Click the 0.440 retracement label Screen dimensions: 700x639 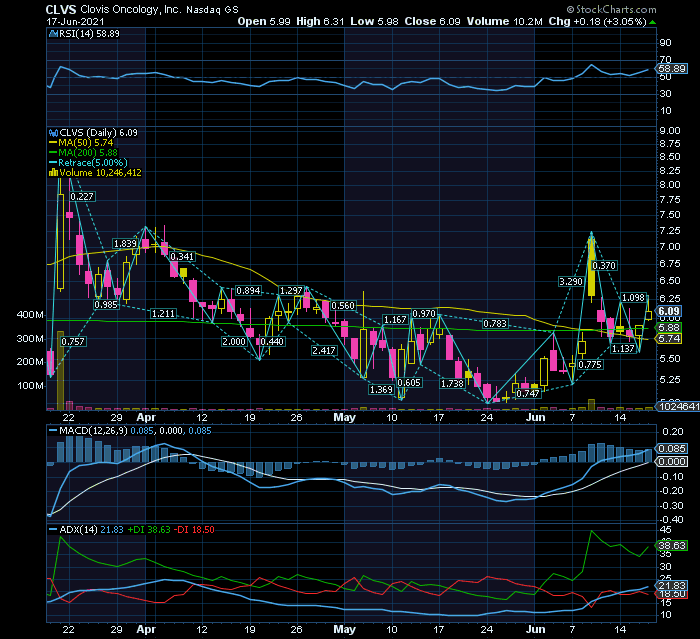tap(272, 342)
